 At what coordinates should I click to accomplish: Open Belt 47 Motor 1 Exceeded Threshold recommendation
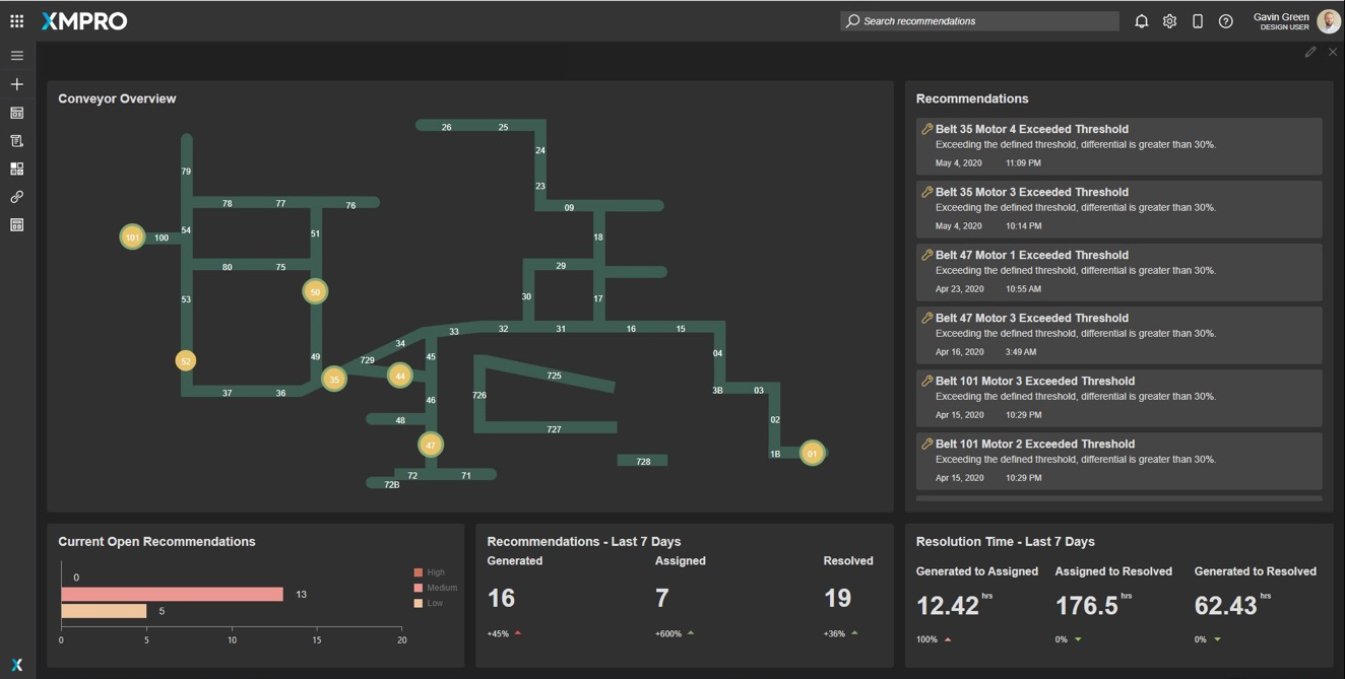(x=1031, y=255)
